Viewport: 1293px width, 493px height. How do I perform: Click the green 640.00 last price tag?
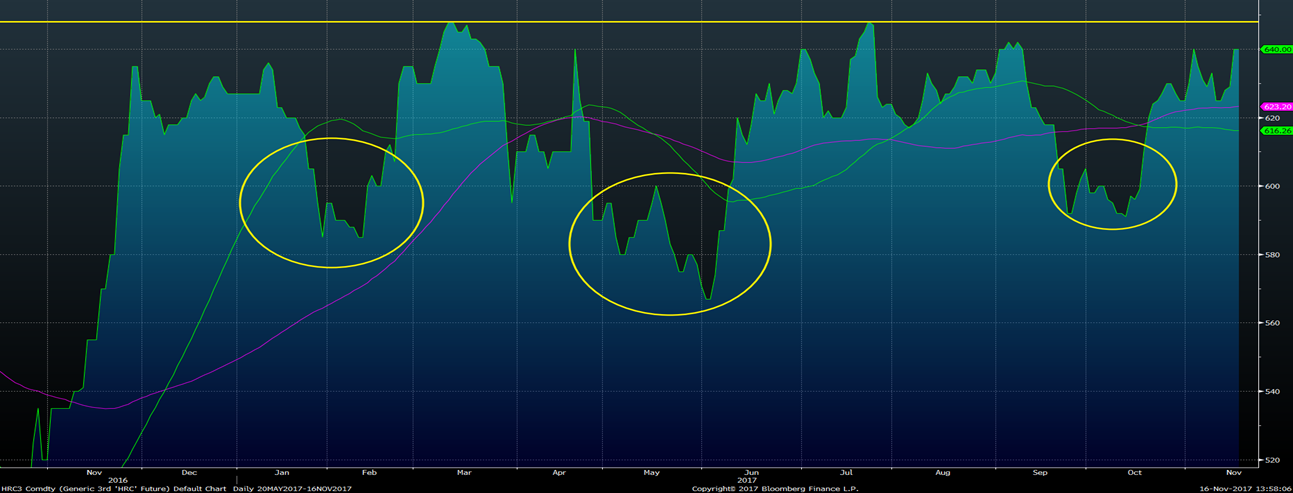[x=1277, y=49]
